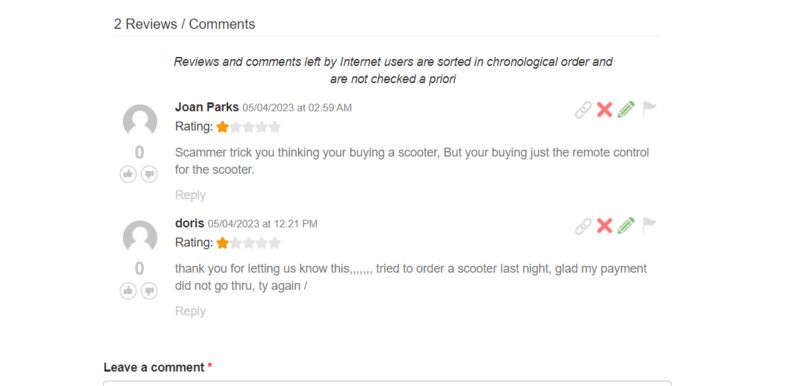Thumbs down Joan Parks' review

149,174
